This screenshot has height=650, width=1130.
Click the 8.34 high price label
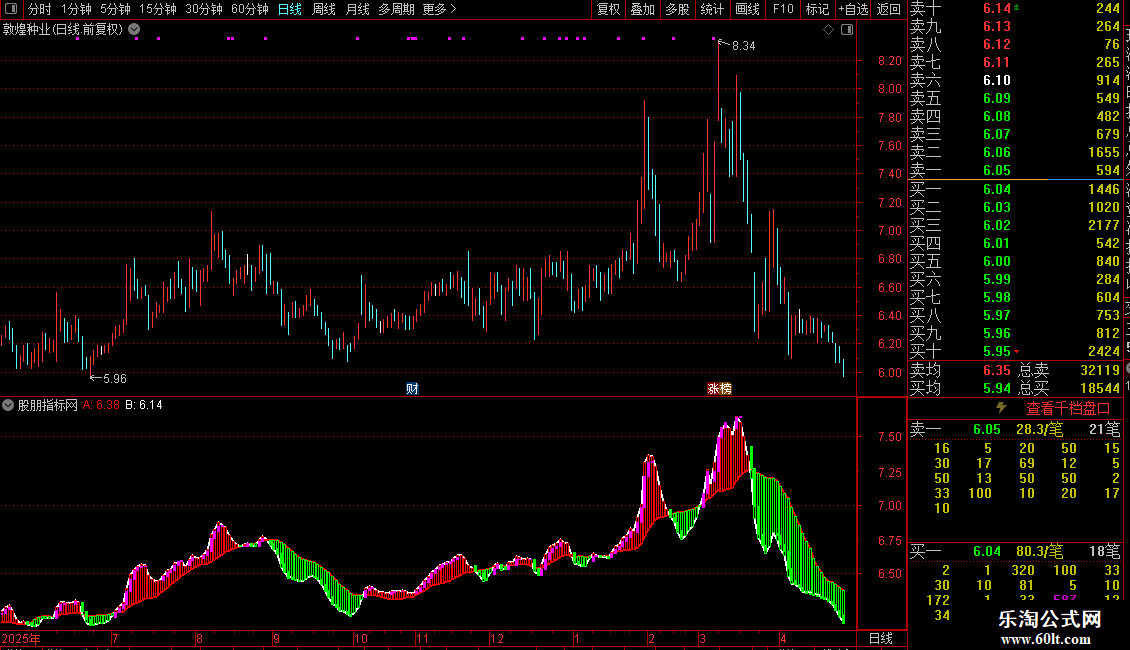(x=744, y=45)
